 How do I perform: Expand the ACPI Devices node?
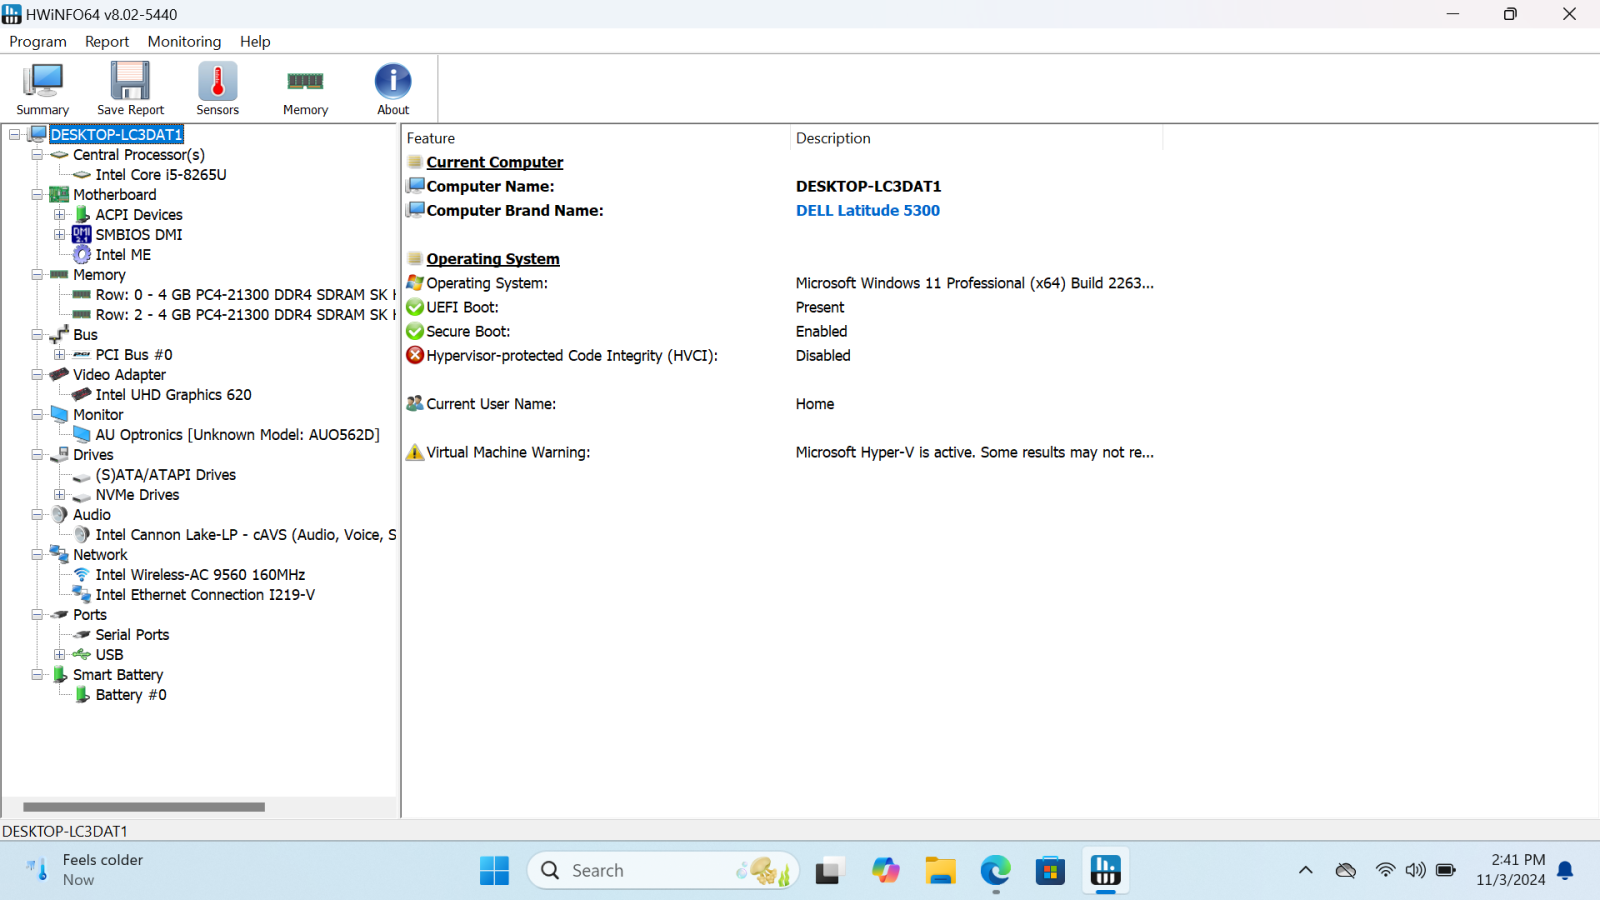pyautogui.click(x=60, y=215)
